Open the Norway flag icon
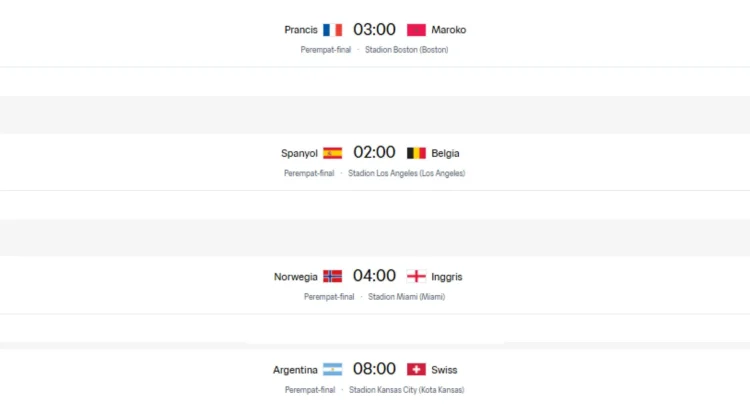 332,276
